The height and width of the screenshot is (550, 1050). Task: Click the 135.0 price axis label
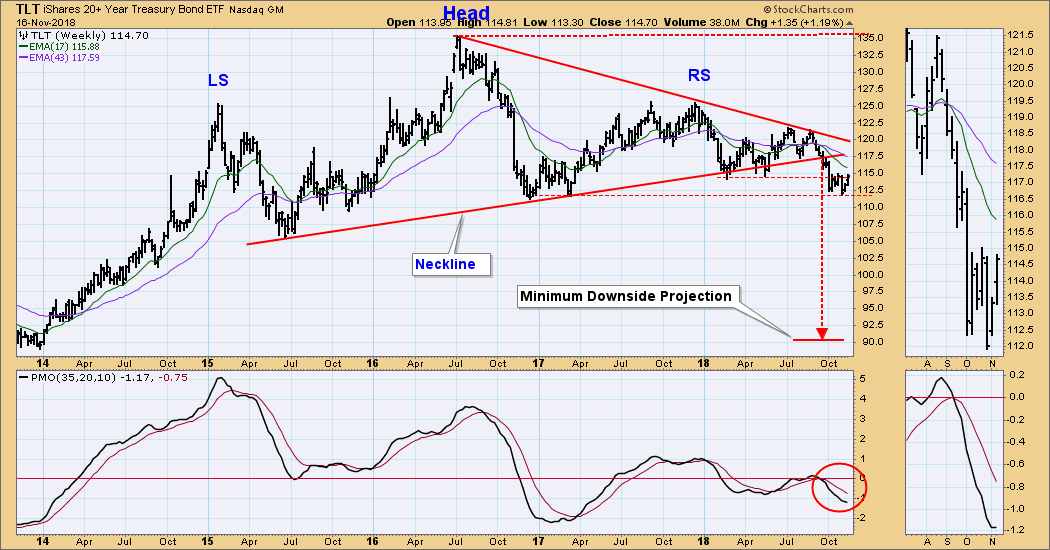[x=872, y=38]
